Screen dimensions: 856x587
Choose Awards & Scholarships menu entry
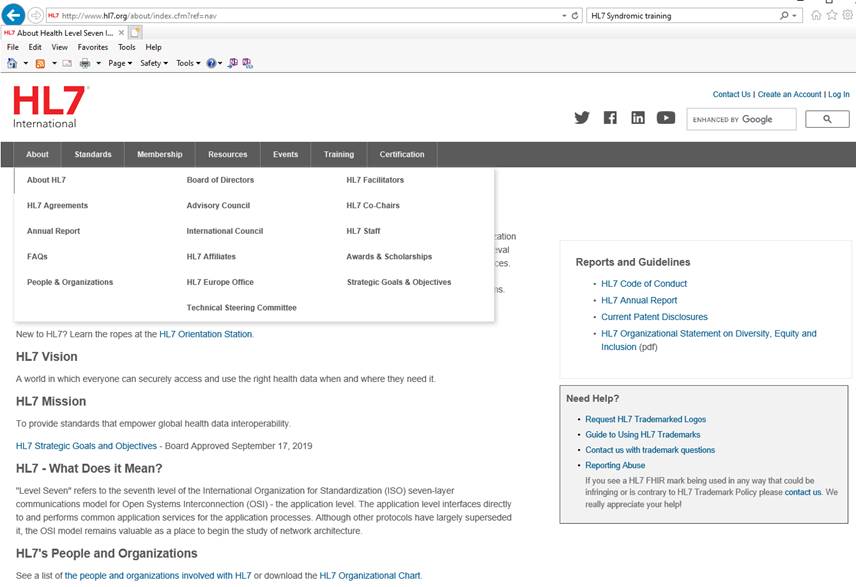click(x=389, y=257)
